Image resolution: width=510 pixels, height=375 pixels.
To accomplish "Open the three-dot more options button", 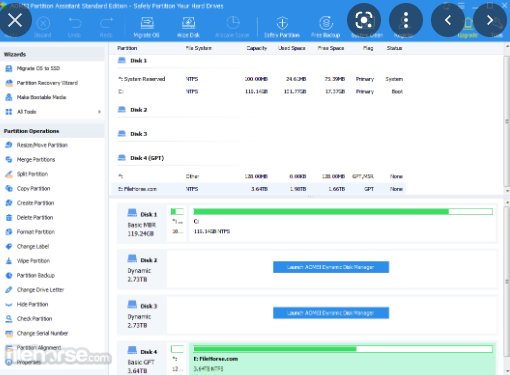I will pos(406,20).
